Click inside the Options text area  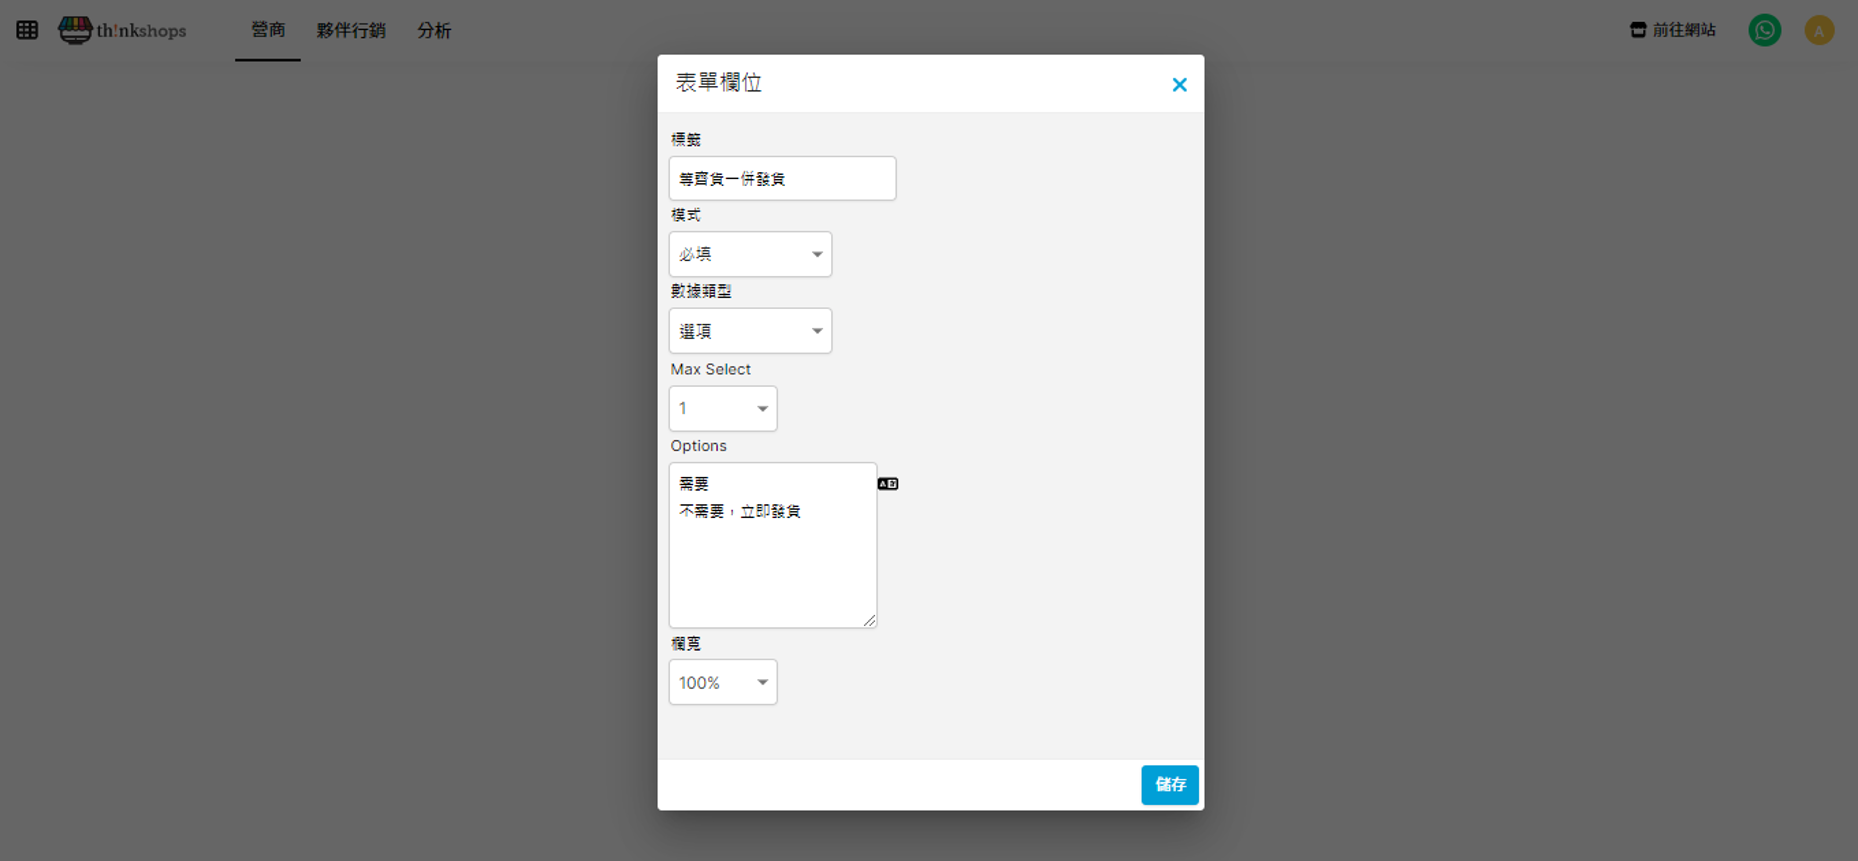[x=772, y=570]
